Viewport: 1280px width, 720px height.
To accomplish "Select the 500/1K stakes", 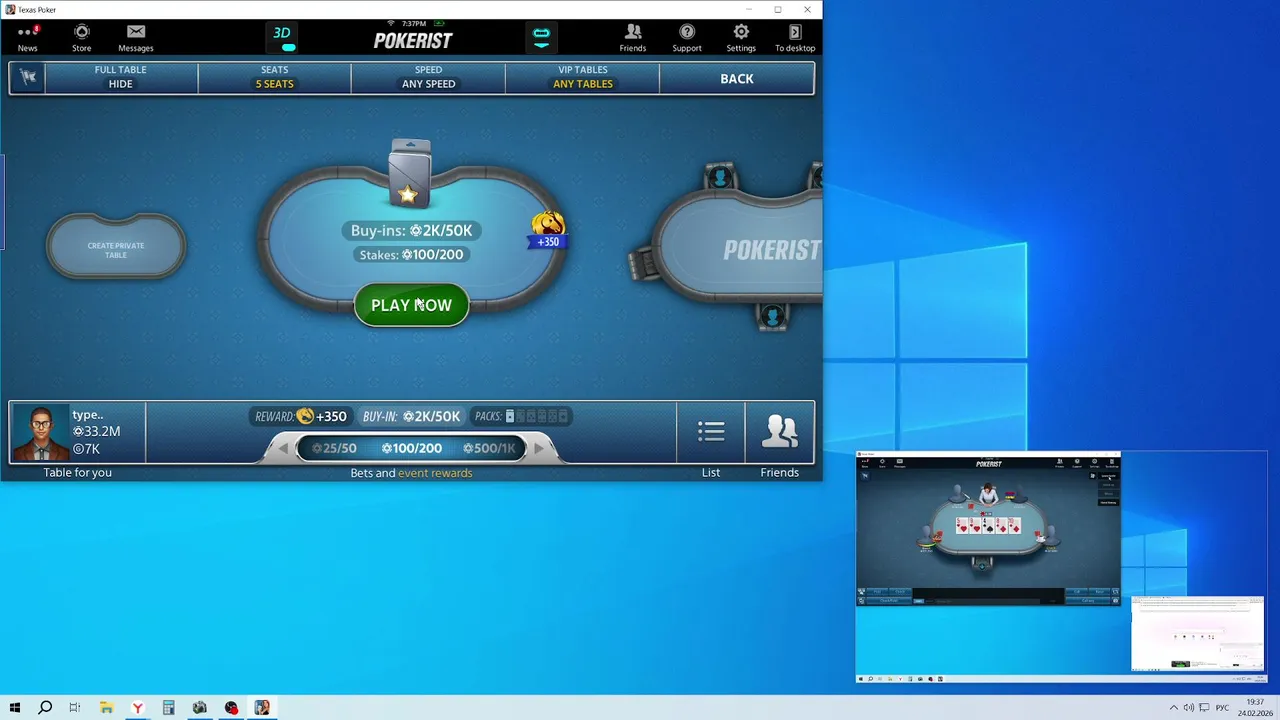I will pos(488,448).
